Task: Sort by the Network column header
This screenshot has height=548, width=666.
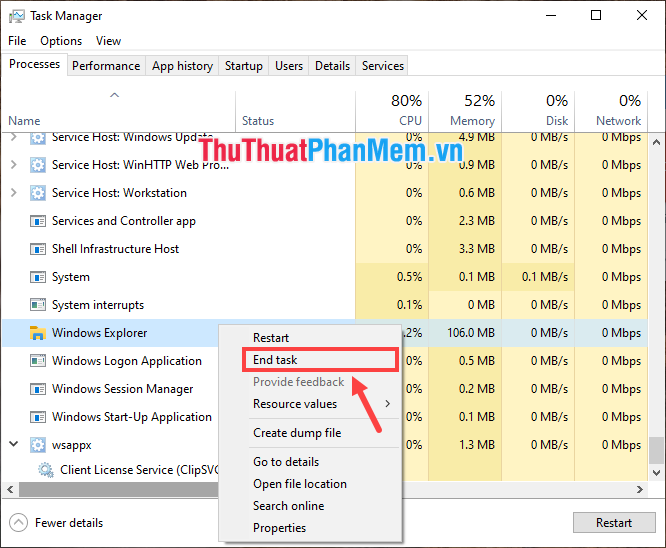Action: coord(611,111)
